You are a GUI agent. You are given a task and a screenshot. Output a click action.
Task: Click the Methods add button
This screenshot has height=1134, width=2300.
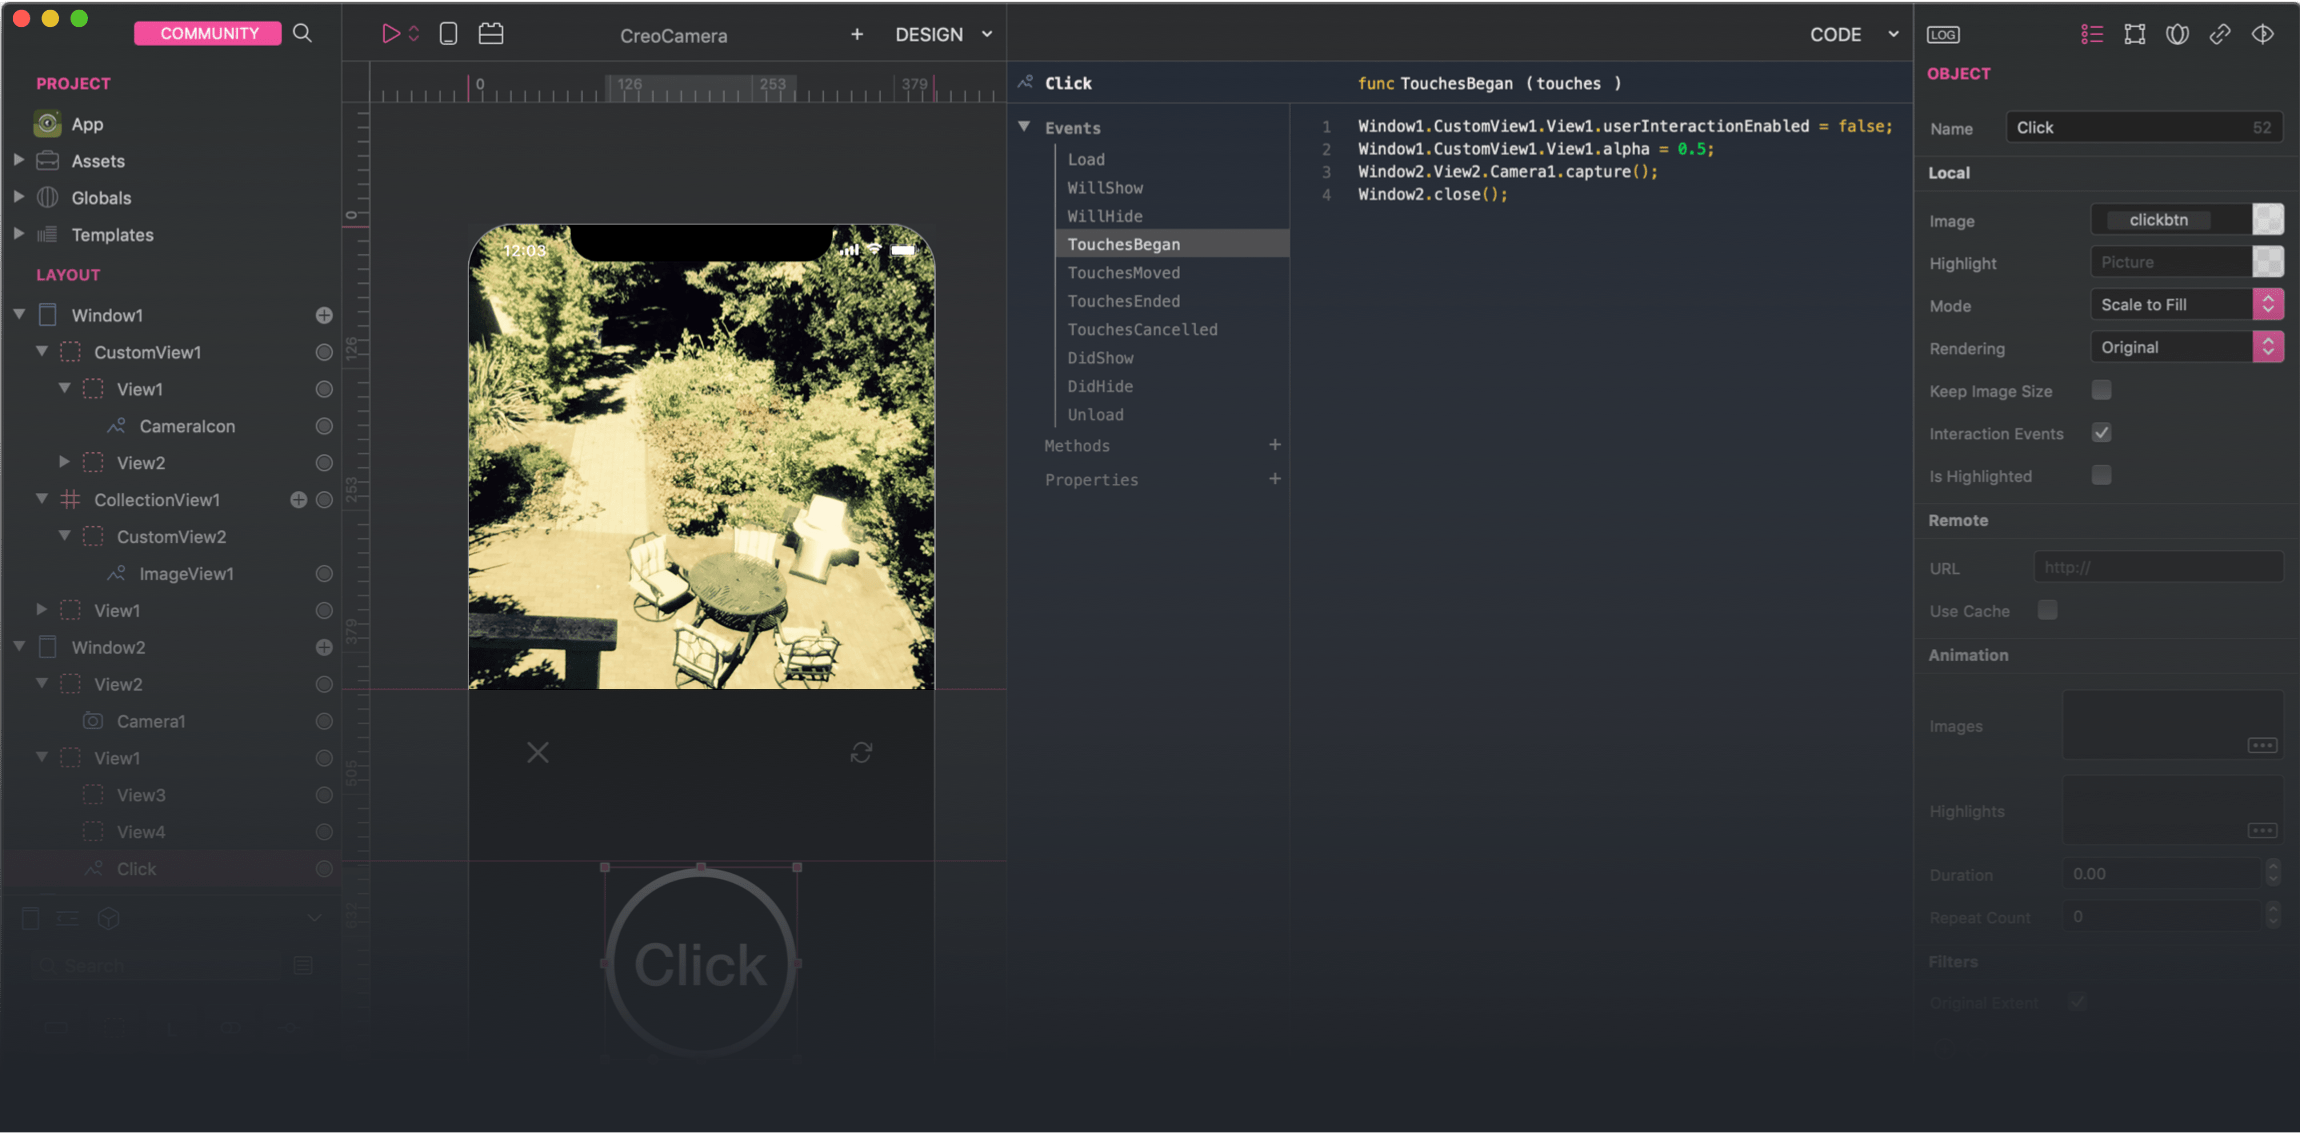click(x=1275, y=446)
